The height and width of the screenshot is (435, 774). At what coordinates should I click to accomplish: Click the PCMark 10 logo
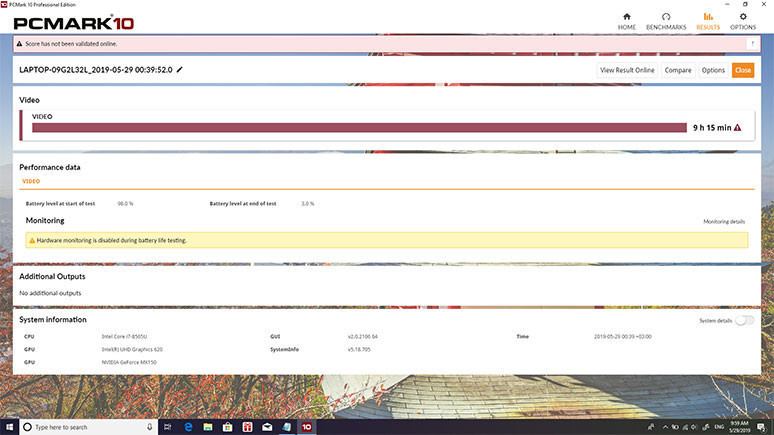74,23
